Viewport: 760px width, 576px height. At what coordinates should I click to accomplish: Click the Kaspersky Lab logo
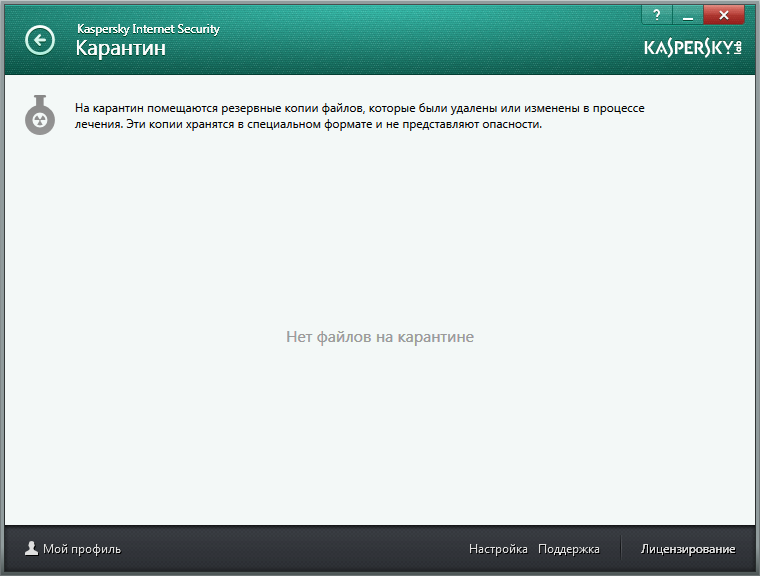point(693,48)
